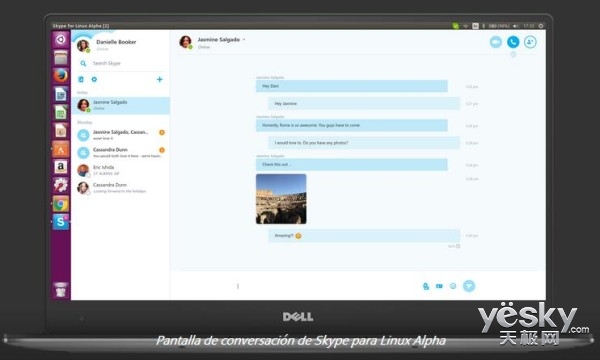
Task: Open the volume indicator in the top panel
Action: point(515,26)
